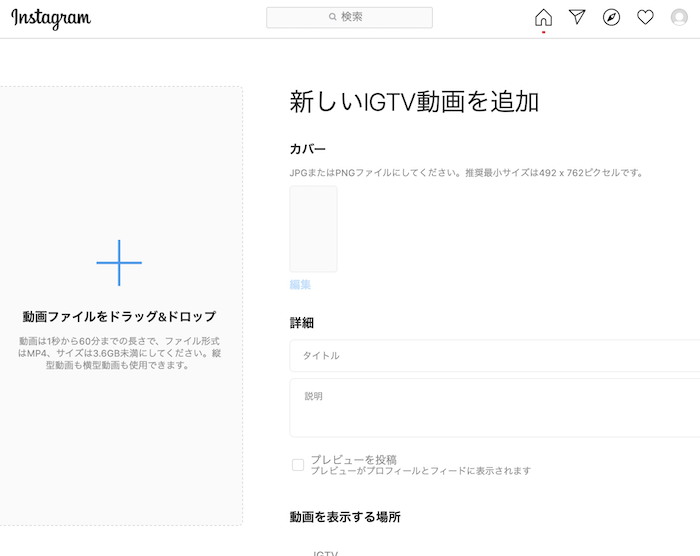The height and width of the screenshot is (556, 700).
Task: Click the 動画を表示する場所 heading
Action: (x=345, y=517)
